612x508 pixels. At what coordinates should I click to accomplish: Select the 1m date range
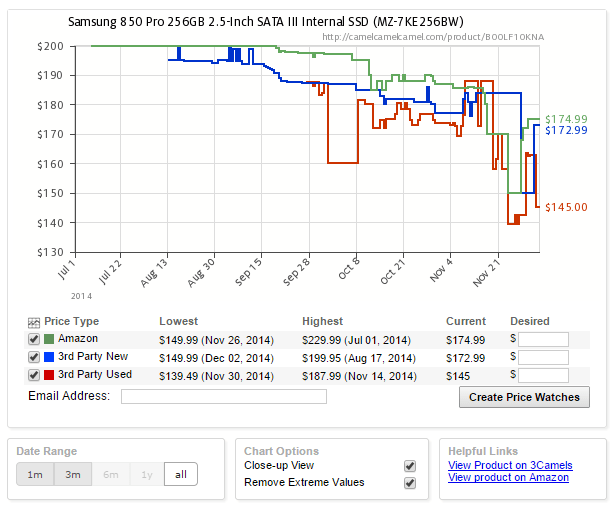tap(35, 474)
